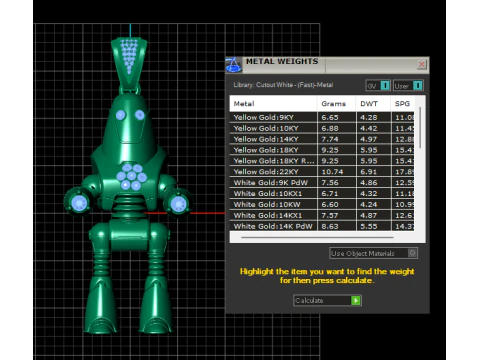Viewport: 480px width, 360px height.
Task: Click the Metal Weights scale icon
Action: pyautogui.click(x=234, y=65)
